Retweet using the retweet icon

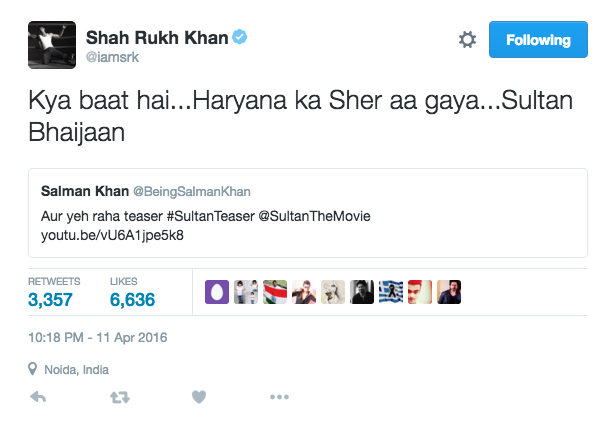coord(119,397)
